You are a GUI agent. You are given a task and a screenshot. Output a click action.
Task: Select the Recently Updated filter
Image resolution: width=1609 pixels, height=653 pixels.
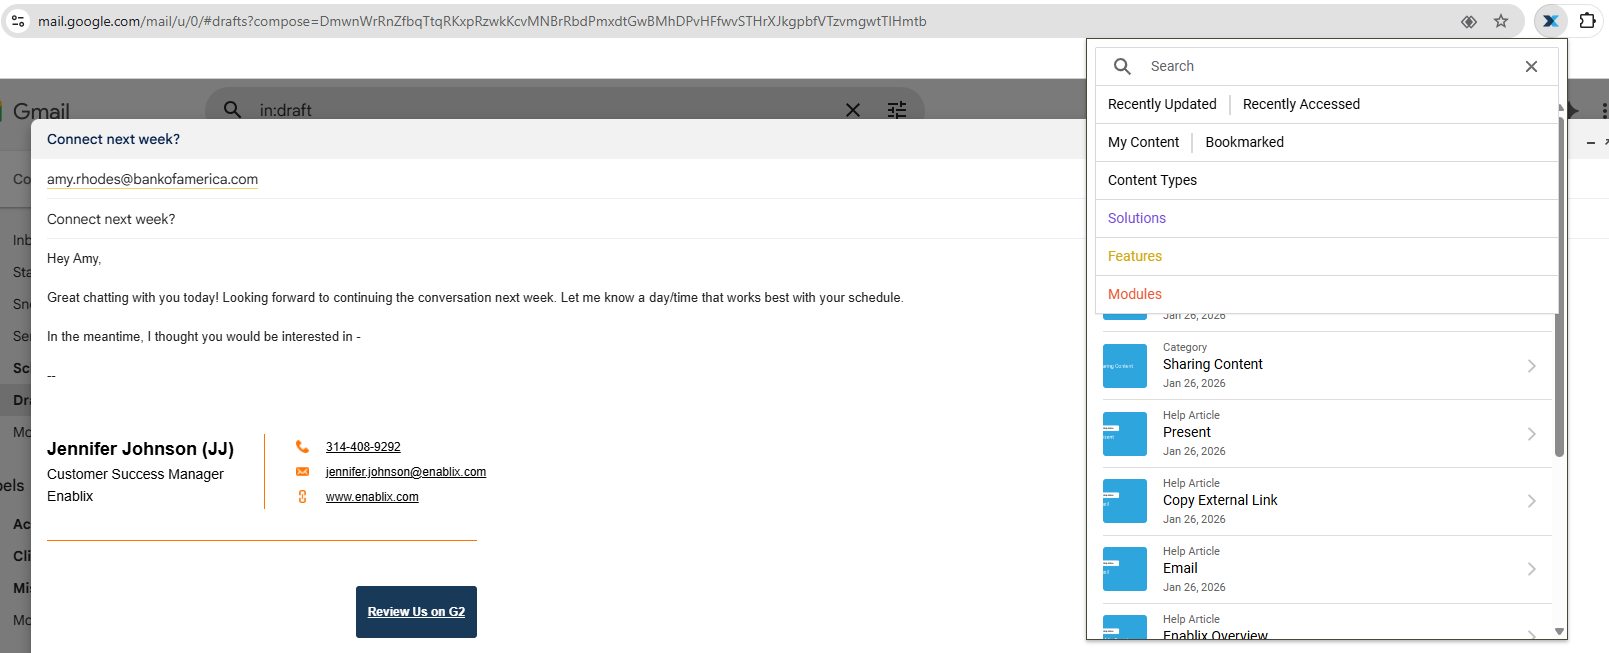tap(1162, 104)
